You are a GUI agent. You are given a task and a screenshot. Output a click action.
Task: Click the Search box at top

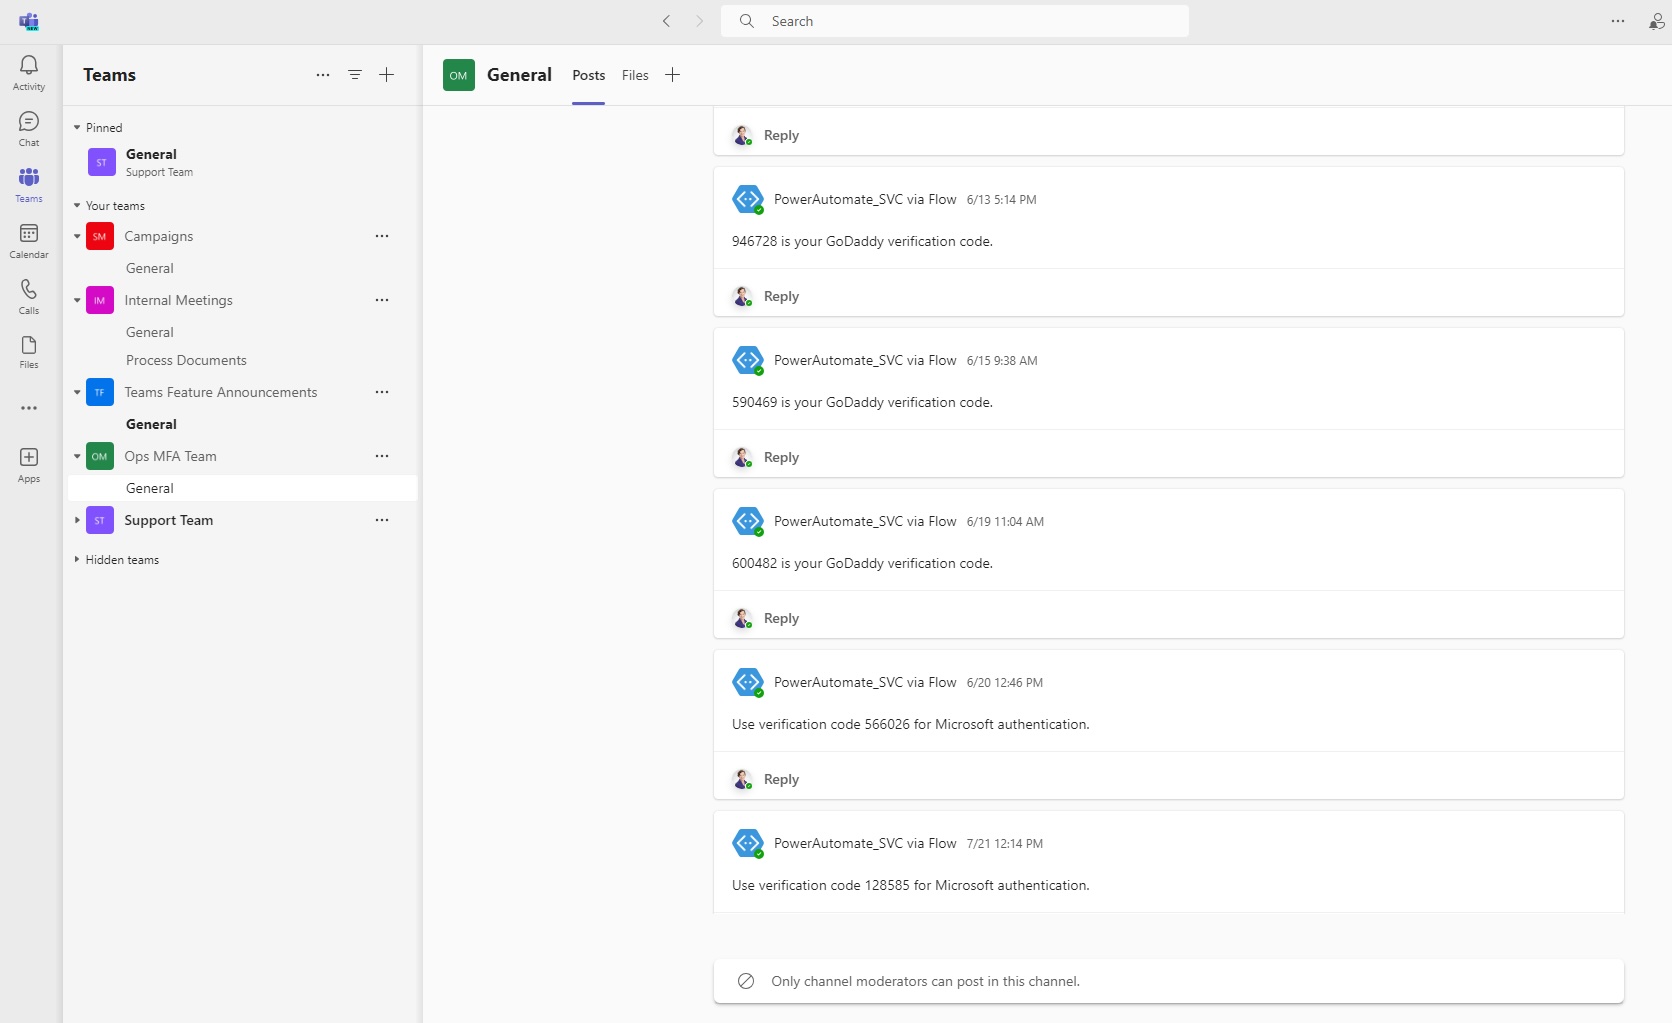(x=955, y=21)
